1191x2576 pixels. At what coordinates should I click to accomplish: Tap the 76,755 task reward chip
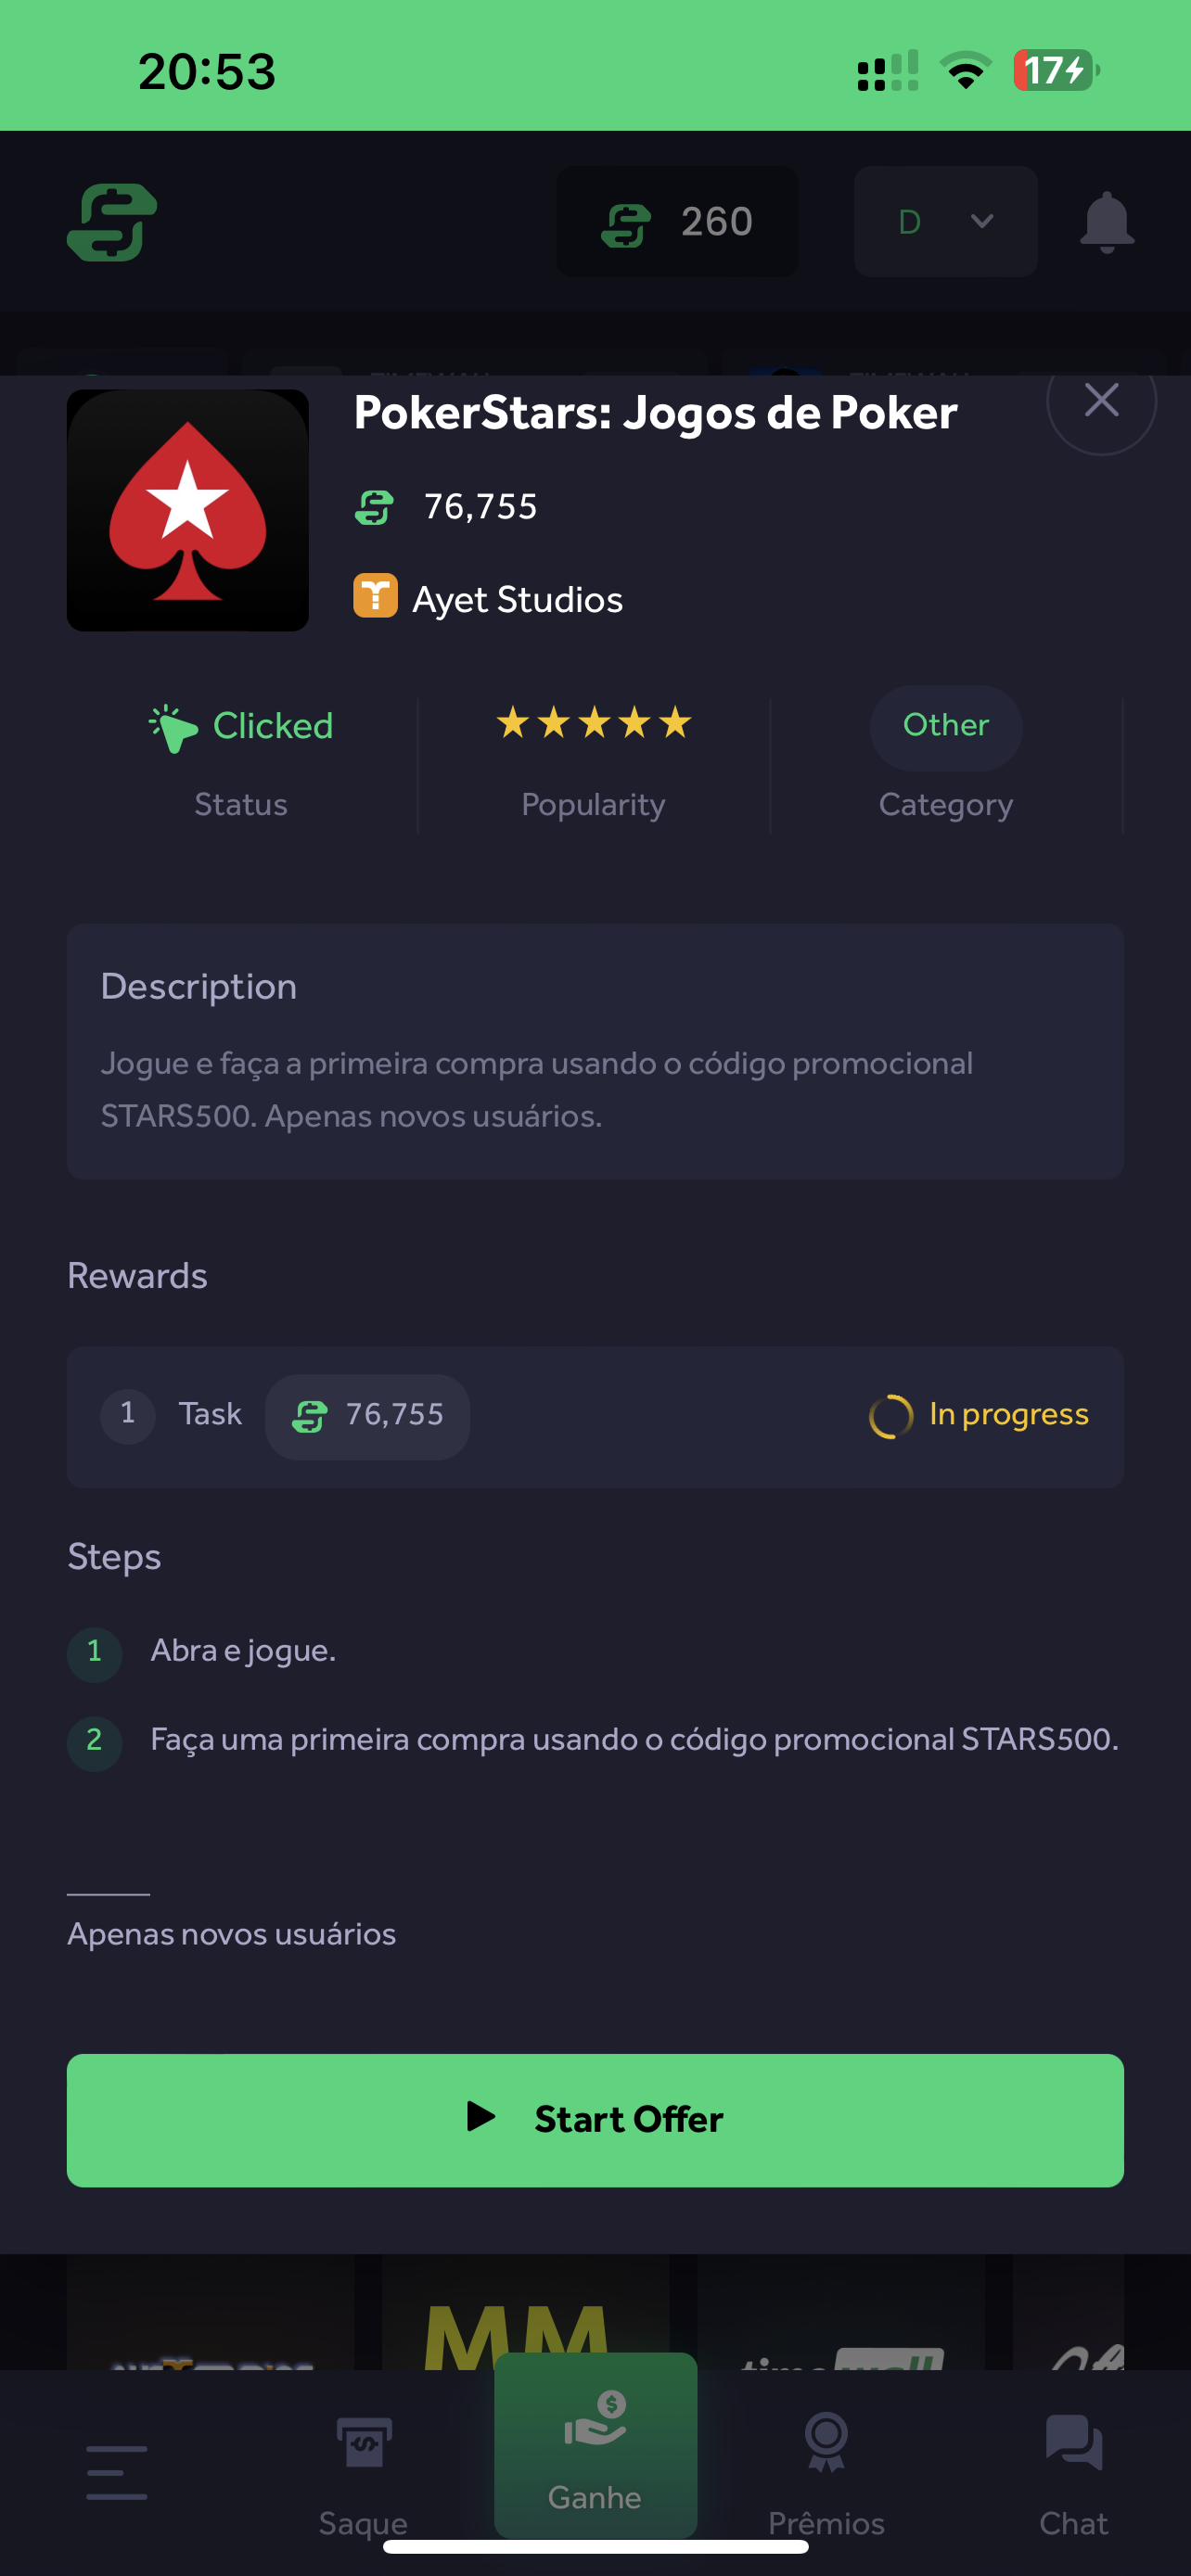click(x=367, y=1416)
